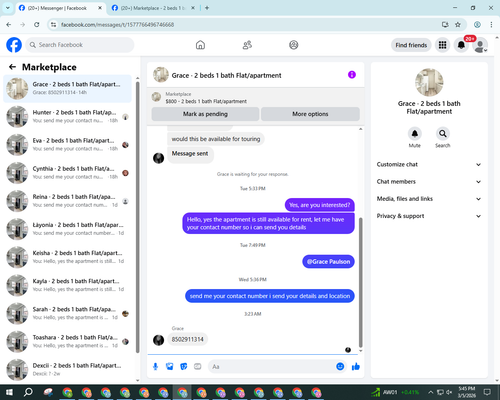The width and height of the screenshot is (500, 400).
Task: Click the taskbar clock showing 5:45 PM
Action: point(467,392)
